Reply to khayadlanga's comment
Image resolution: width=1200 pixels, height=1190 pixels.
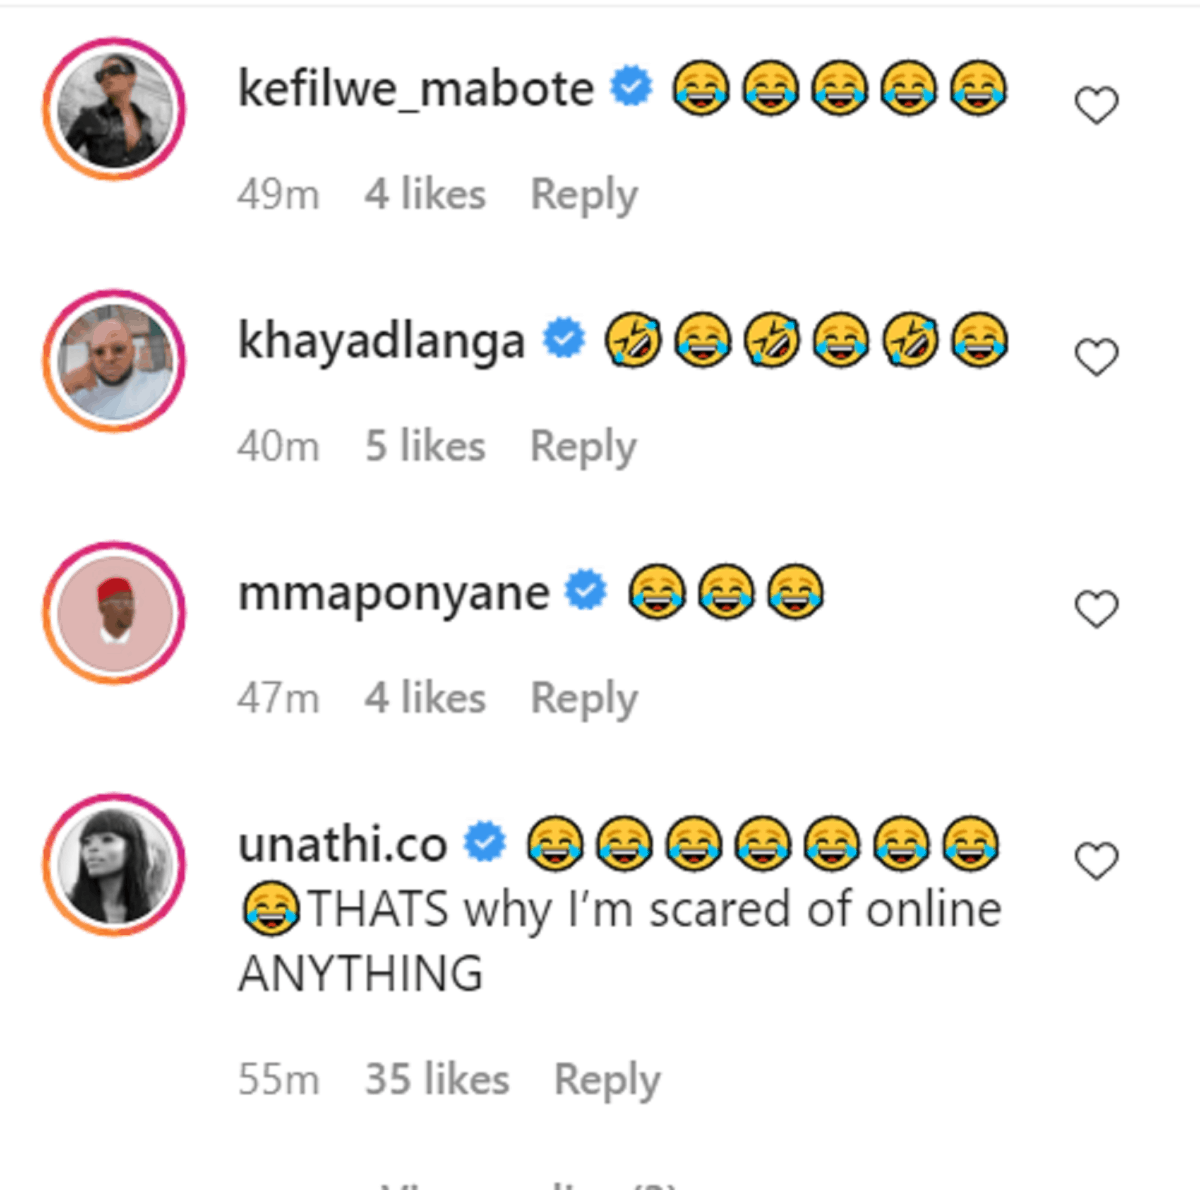(583, 447)
